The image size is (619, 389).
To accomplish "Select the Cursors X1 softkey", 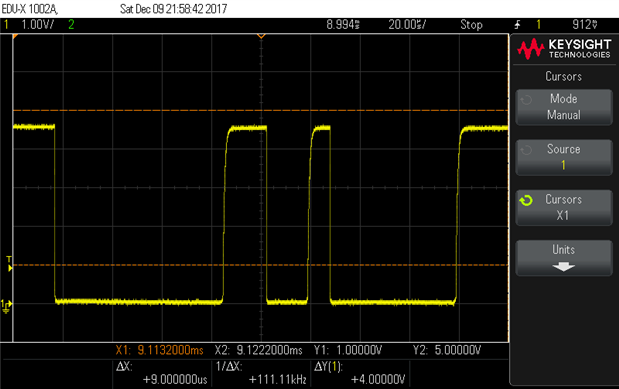I will 564,207.
